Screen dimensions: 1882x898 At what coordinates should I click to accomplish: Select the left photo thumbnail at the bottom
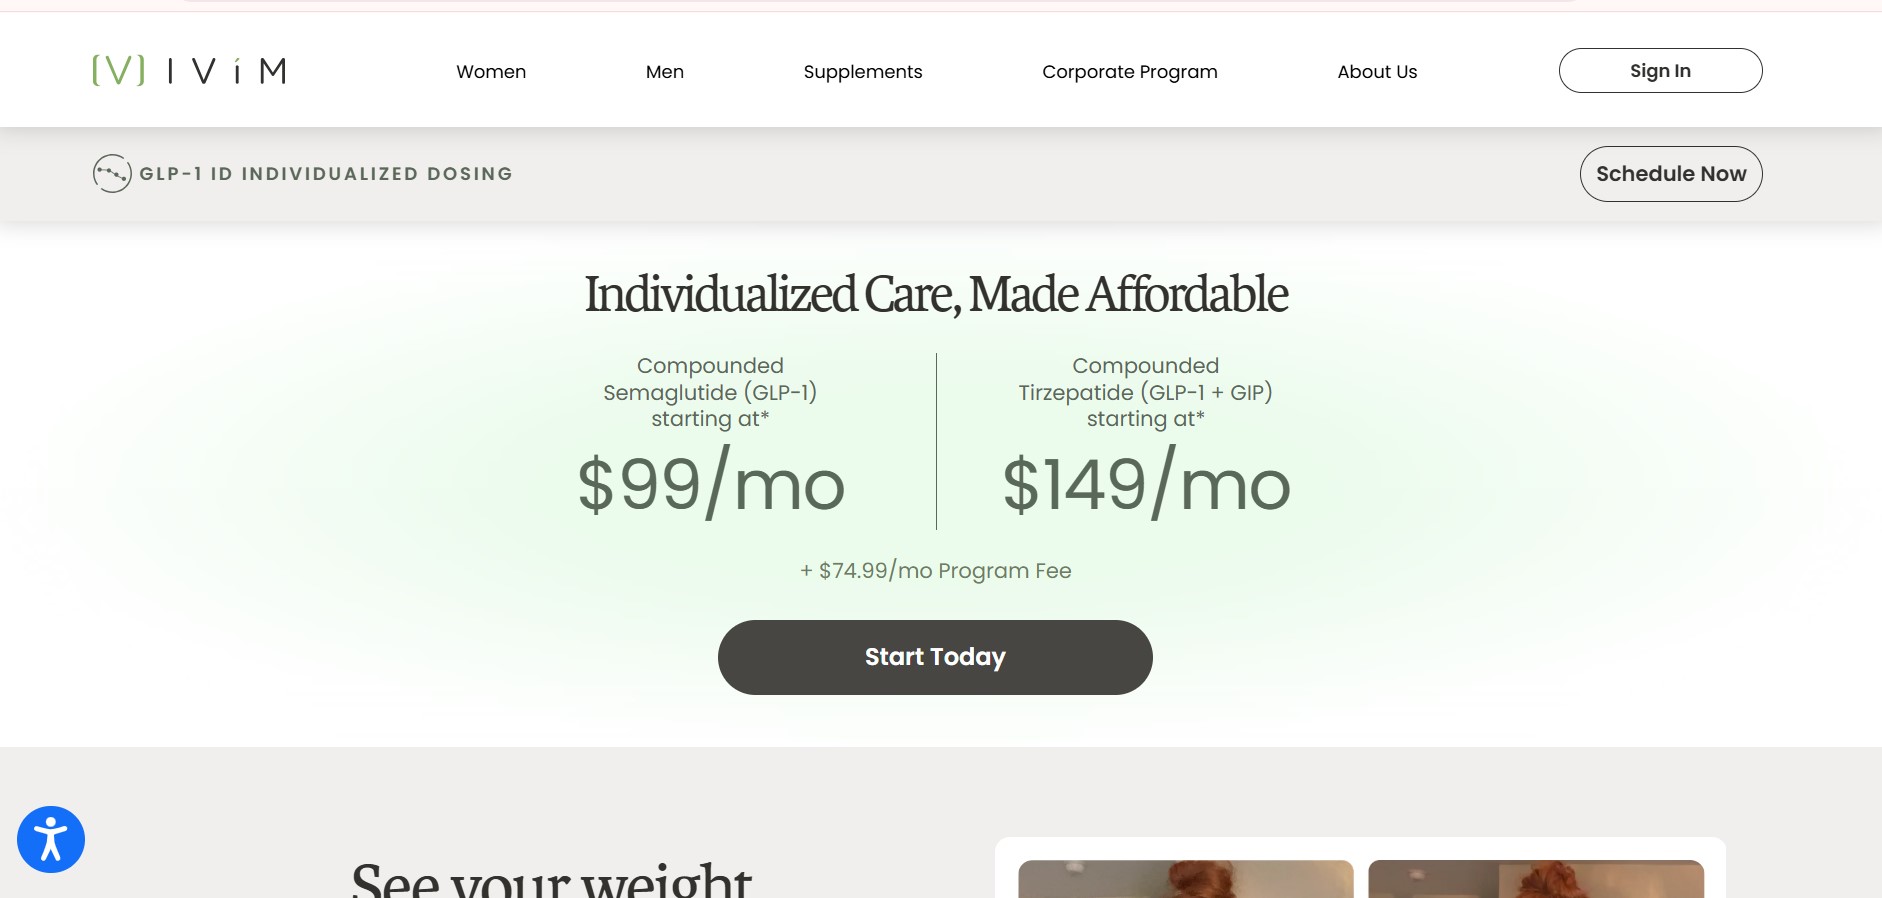point(1185,878)
